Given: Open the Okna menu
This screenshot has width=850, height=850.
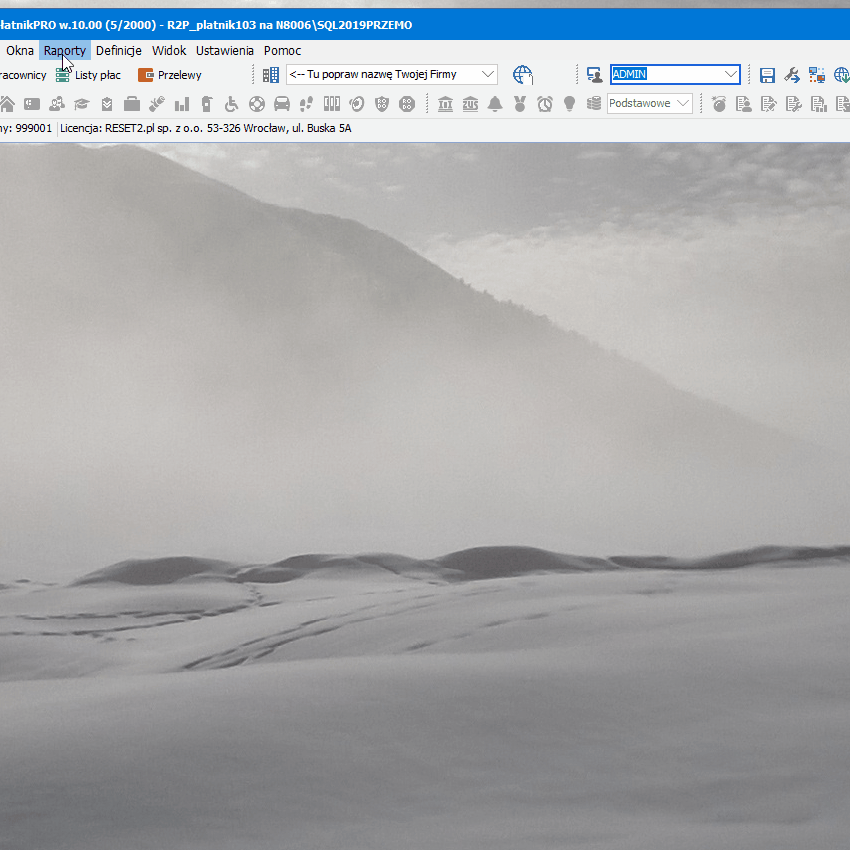Looking at the screenshot, I should [x=20, y=50].
